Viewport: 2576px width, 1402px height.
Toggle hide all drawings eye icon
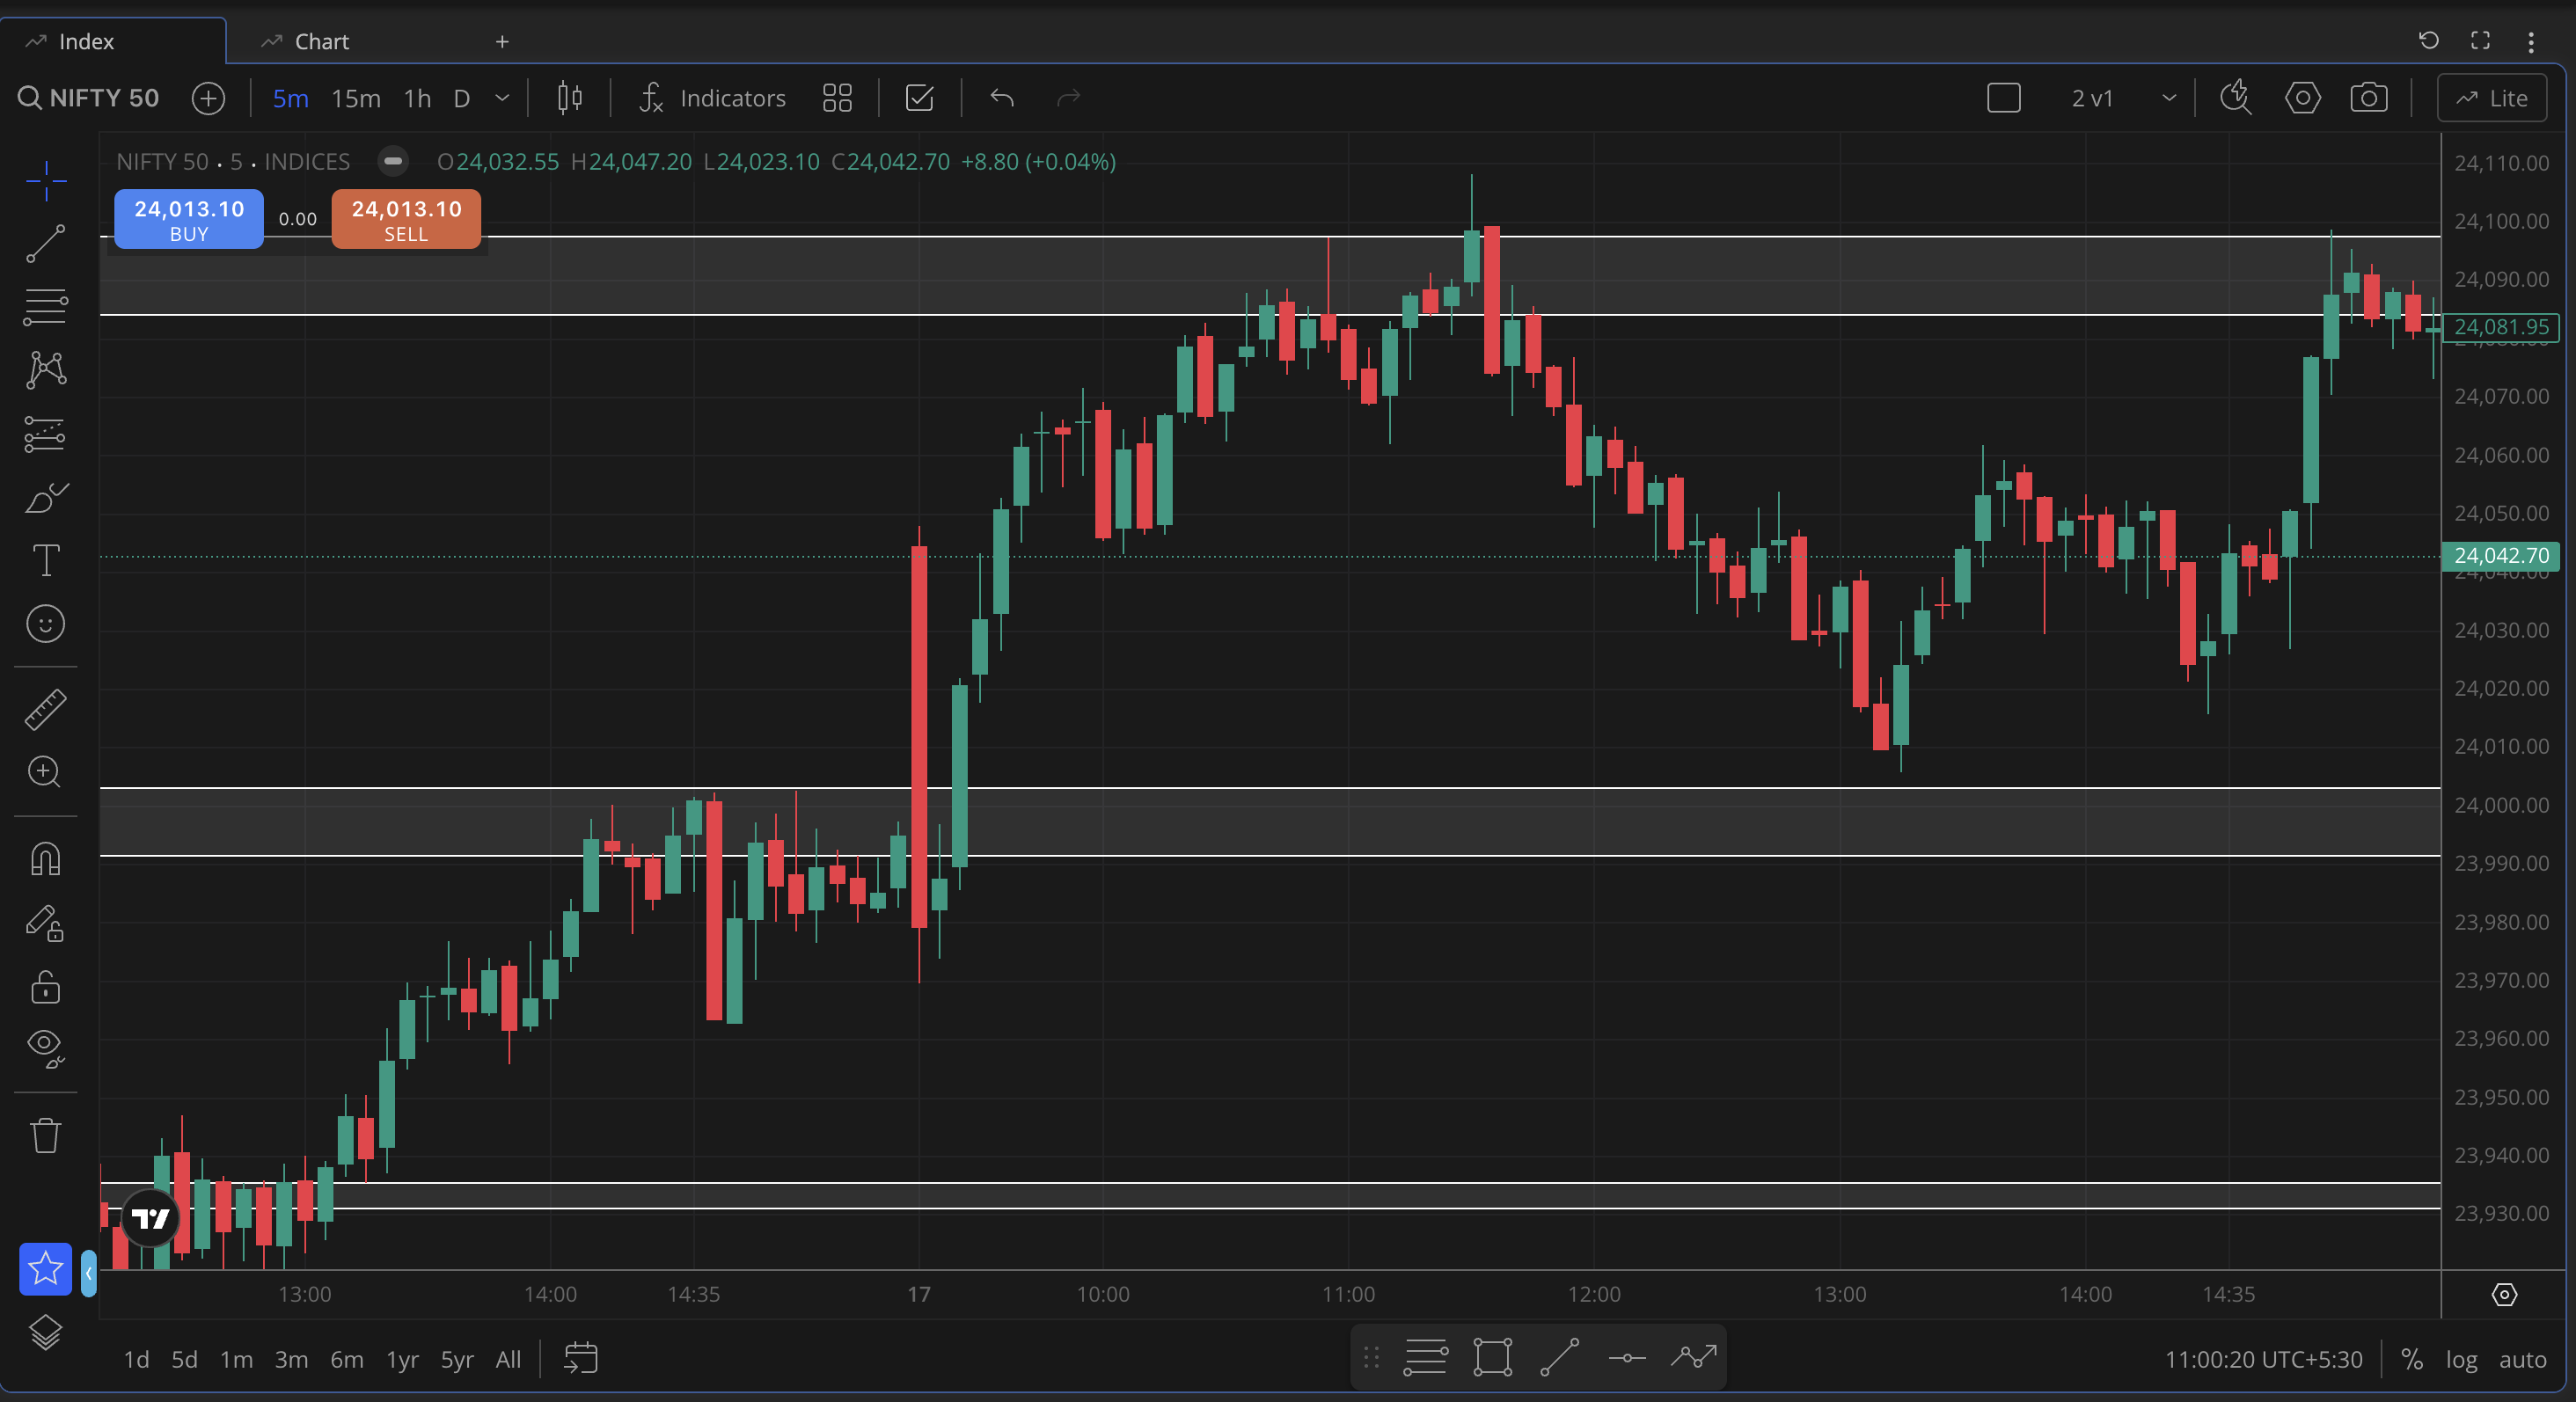(x=46, y=1048)
